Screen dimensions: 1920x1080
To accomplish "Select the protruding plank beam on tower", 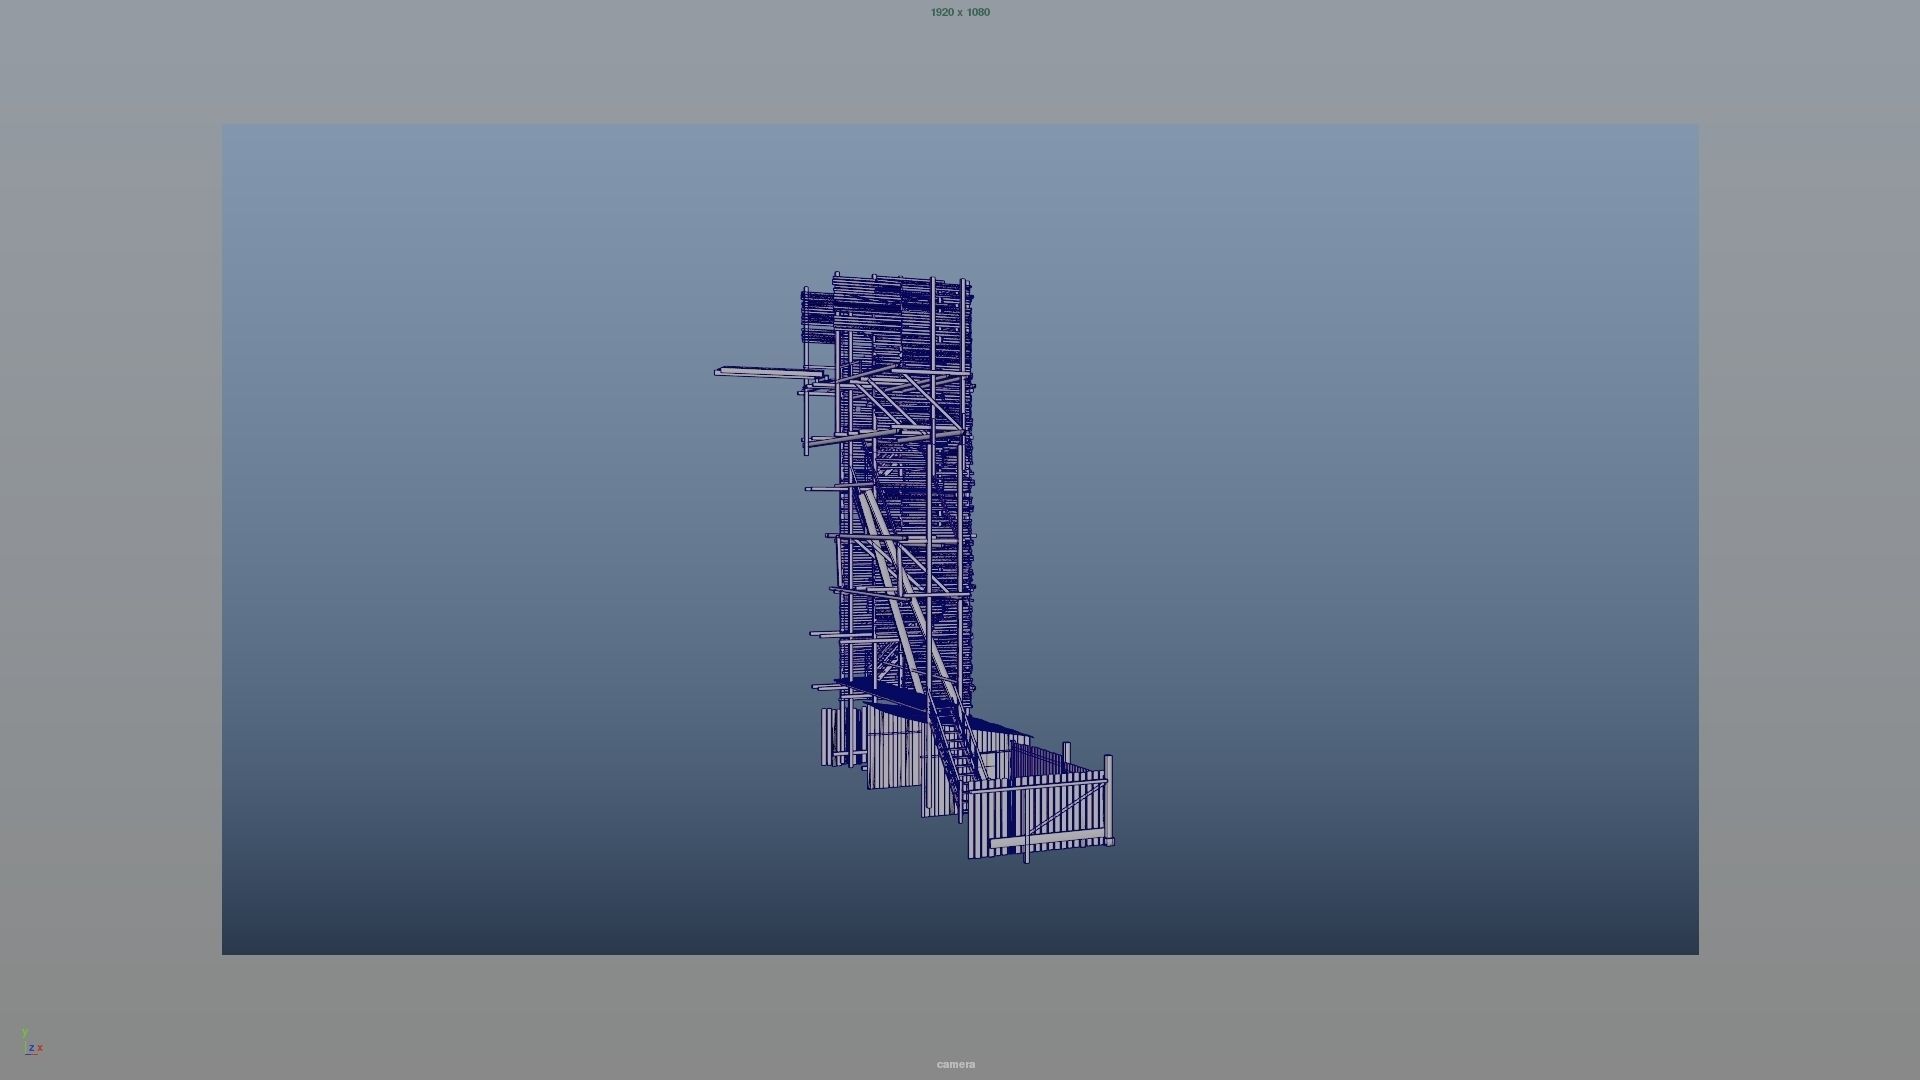I will click(x=769, y=372).
